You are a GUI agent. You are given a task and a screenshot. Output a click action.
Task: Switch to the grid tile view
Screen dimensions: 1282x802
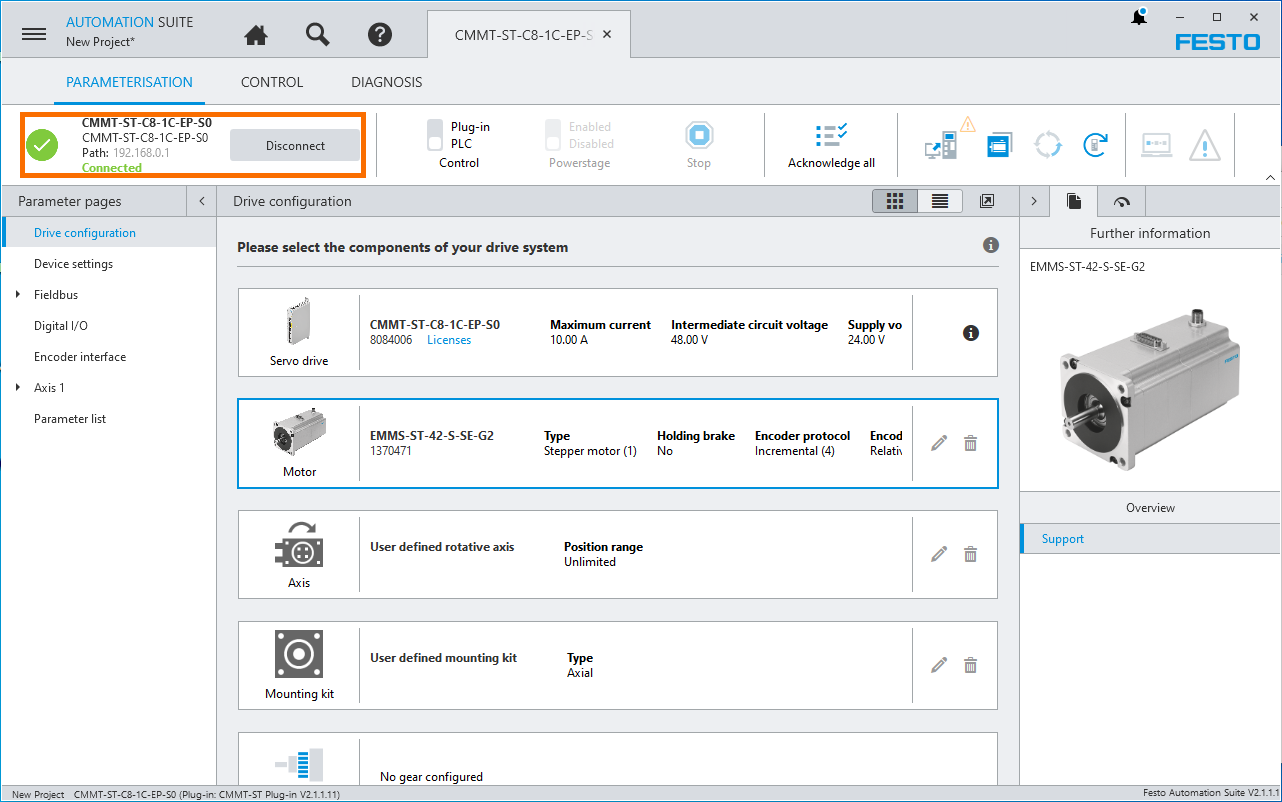pyautogui.click(x=895, y=201)
